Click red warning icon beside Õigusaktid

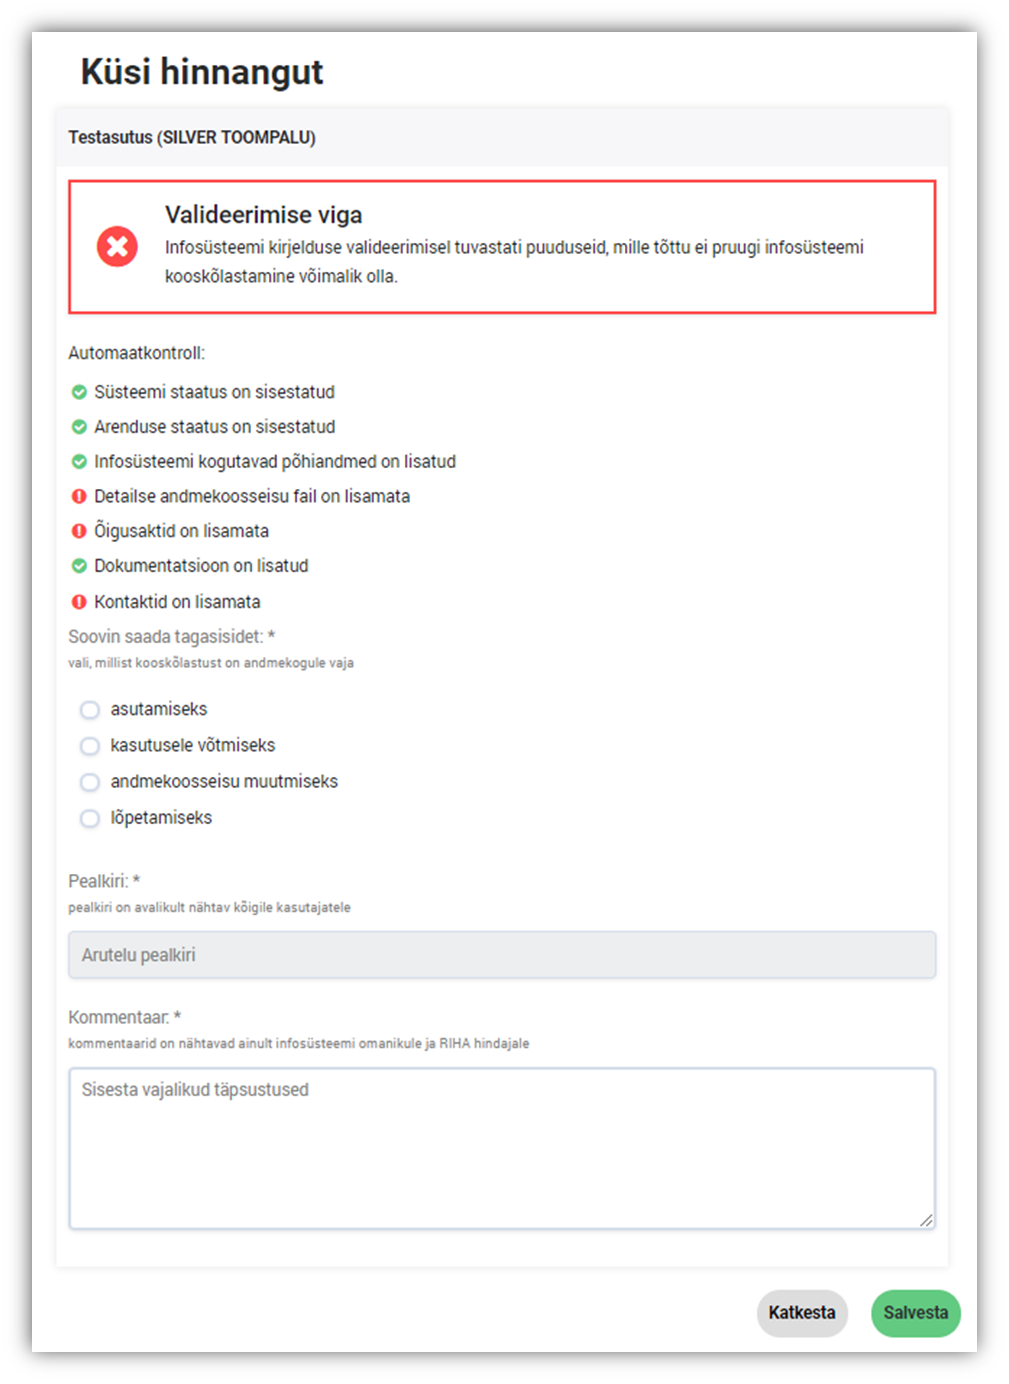[79, 531]
